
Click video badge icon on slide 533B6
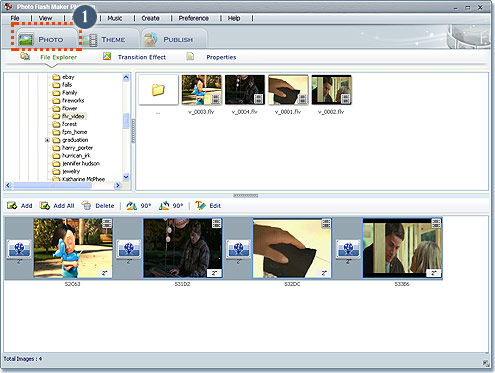436,223
